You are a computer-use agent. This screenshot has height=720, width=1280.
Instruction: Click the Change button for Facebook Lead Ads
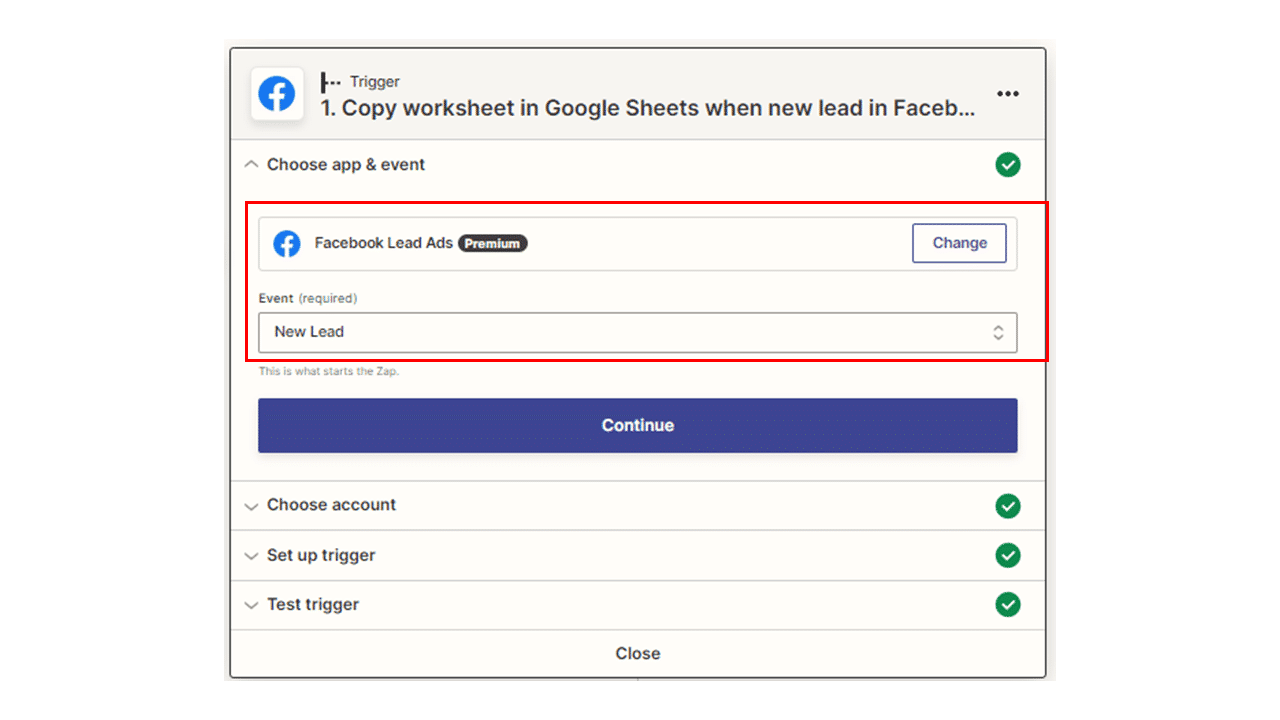point(959,243)
